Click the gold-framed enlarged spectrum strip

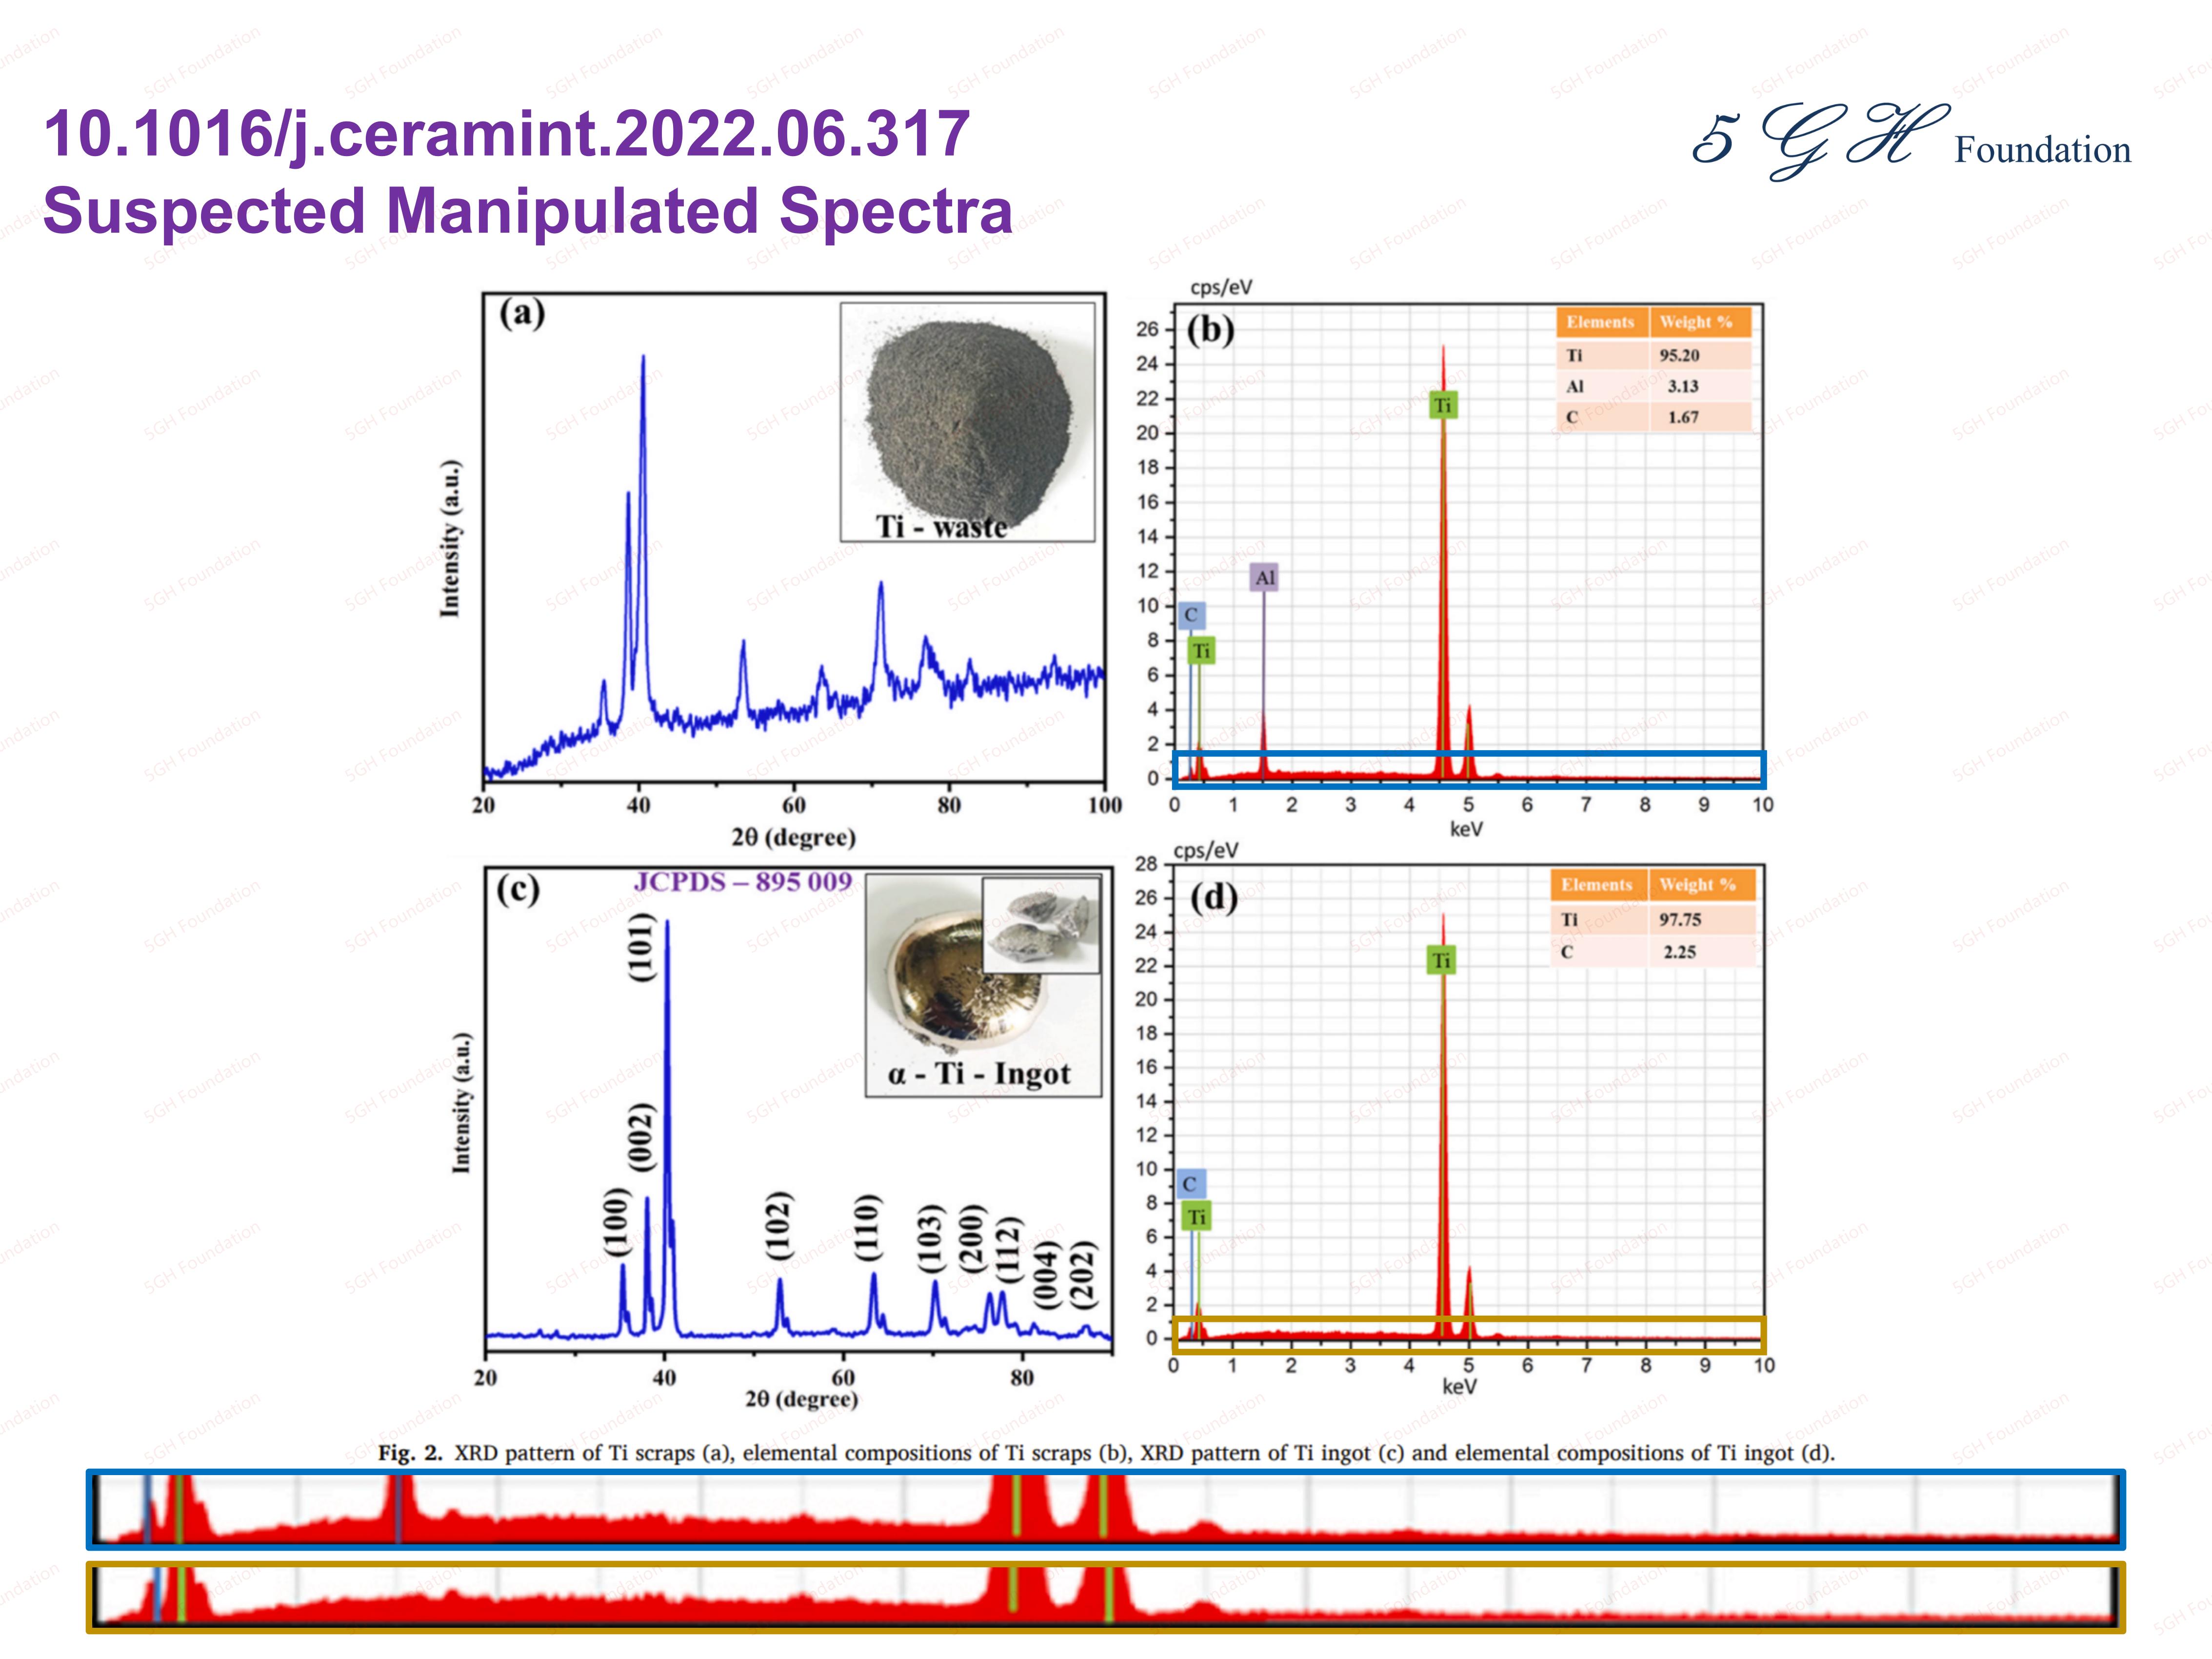click(1105, 1596)
